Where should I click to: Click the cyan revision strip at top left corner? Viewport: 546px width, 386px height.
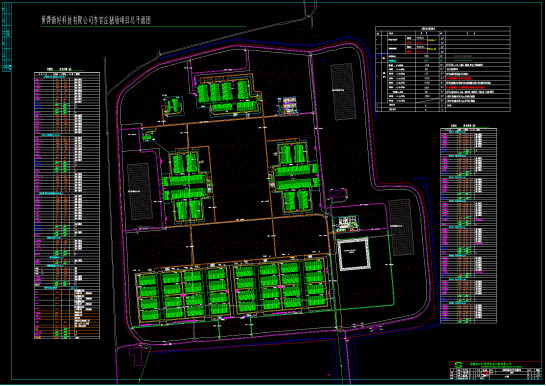[7, 37]
